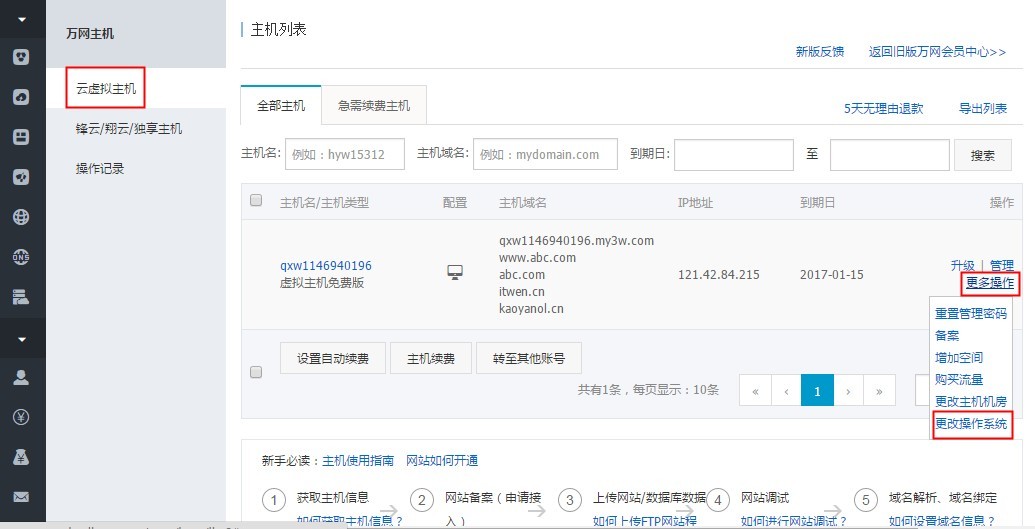1035x529 pixels.
Task: Click the server stack icon in the sidebar
Action: pos(21,295)
